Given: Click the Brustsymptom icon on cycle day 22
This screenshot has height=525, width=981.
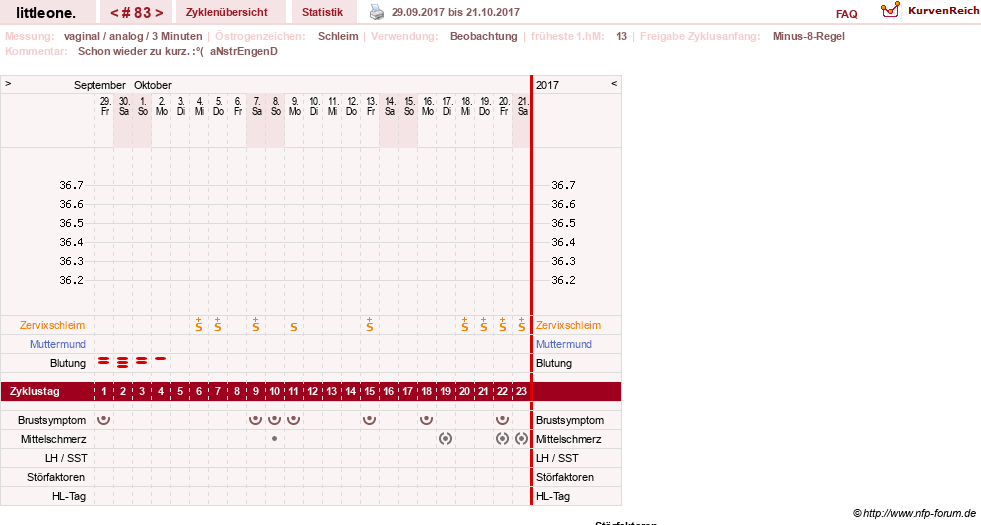Looking at the screenshot, I should click(x=502, y=419).
